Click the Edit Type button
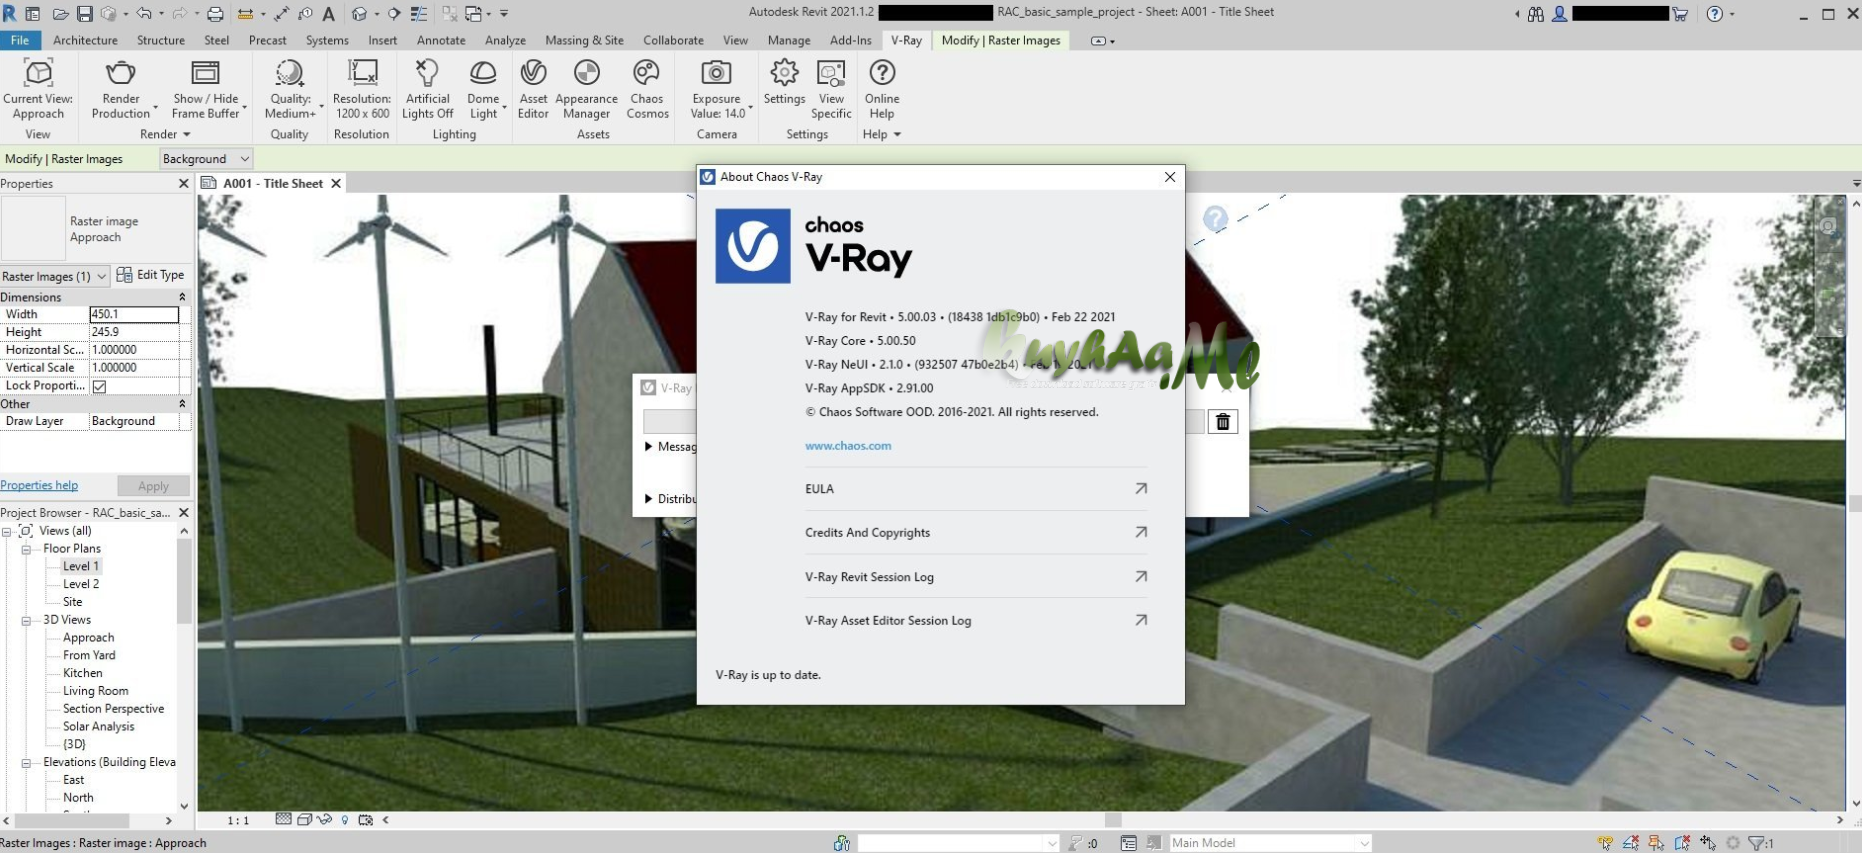The image size is (1862, 853). click(x=151, y=275)
